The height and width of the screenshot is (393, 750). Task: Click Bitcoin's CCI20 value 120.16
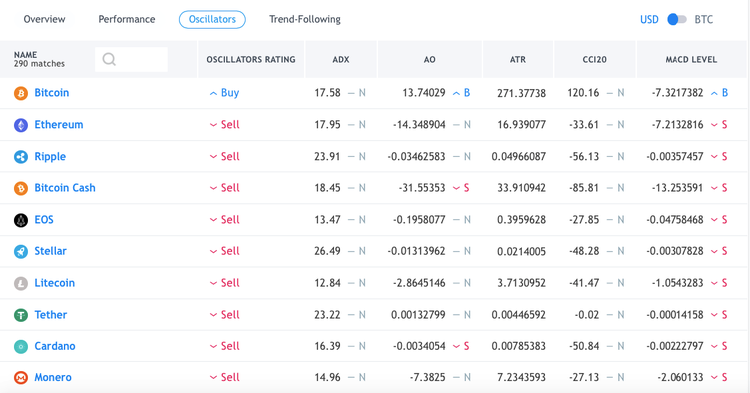583,93
